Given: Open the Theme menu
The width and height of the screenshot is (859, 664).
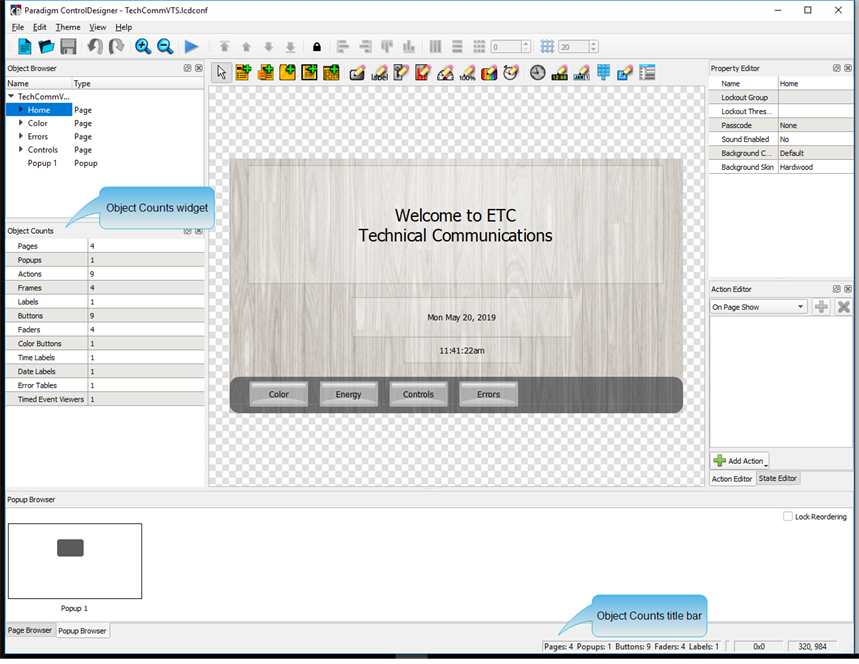Looking at the screenshot, I should point(68,27).
